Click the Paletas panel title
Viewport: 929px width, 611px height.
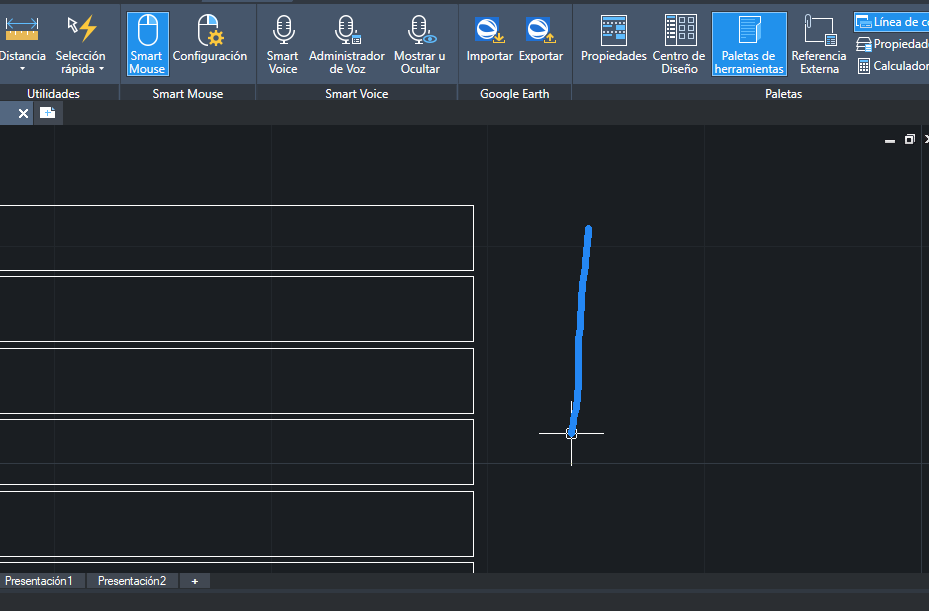pos(783,94)
